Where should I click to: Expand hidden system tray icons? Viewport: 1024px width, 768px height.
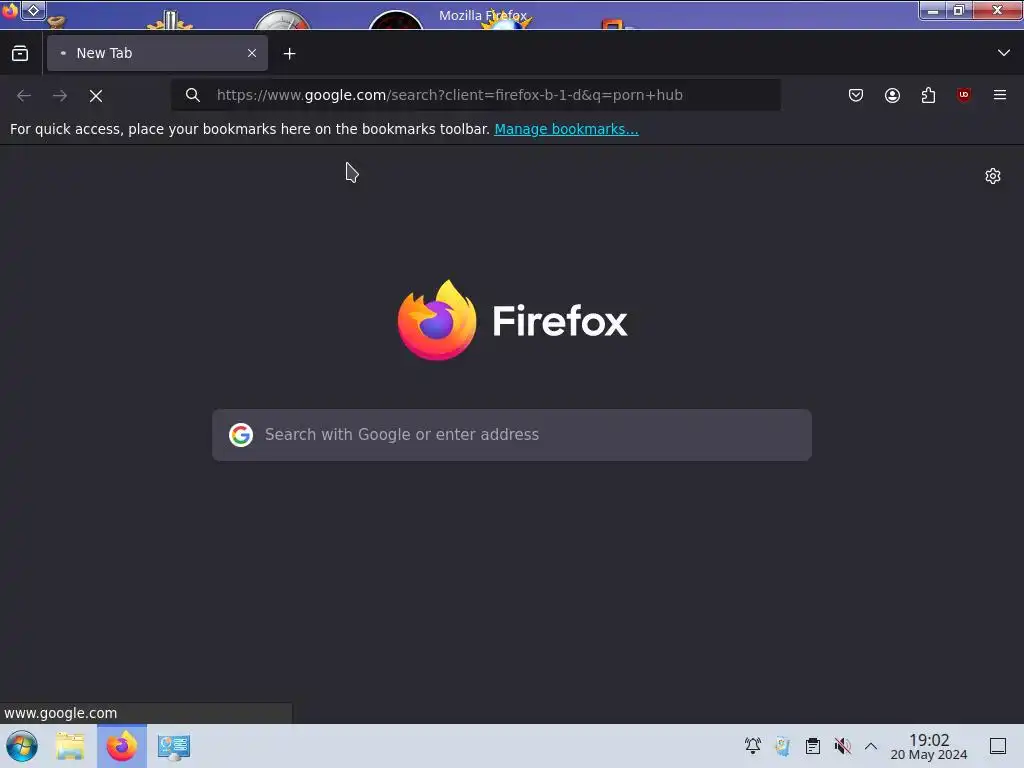click(x=871, y=745)
